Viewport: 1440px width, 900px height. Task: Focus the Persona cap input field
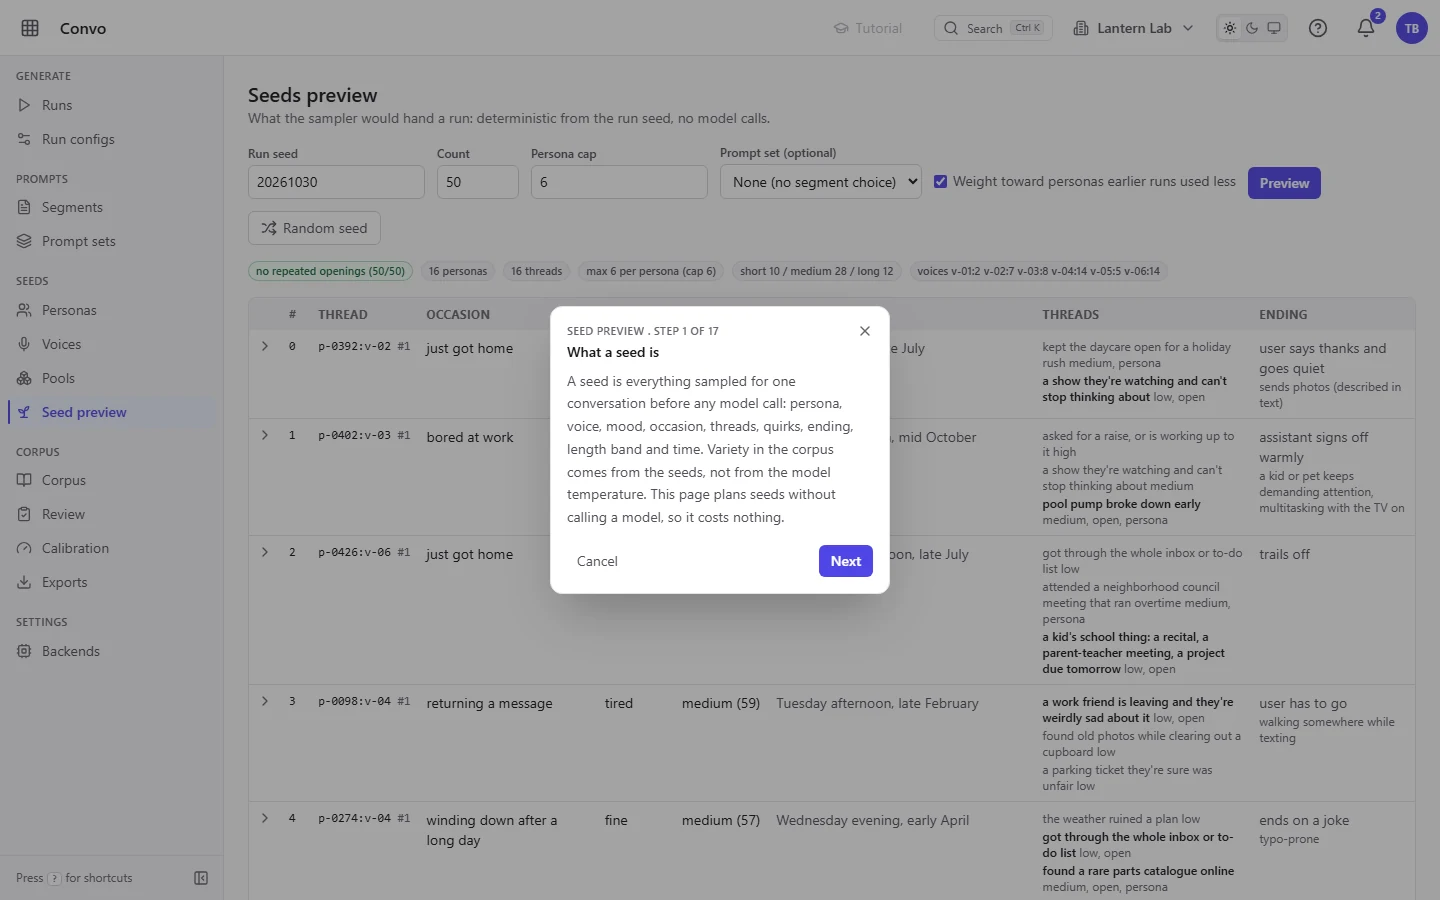tap(619, 182)
